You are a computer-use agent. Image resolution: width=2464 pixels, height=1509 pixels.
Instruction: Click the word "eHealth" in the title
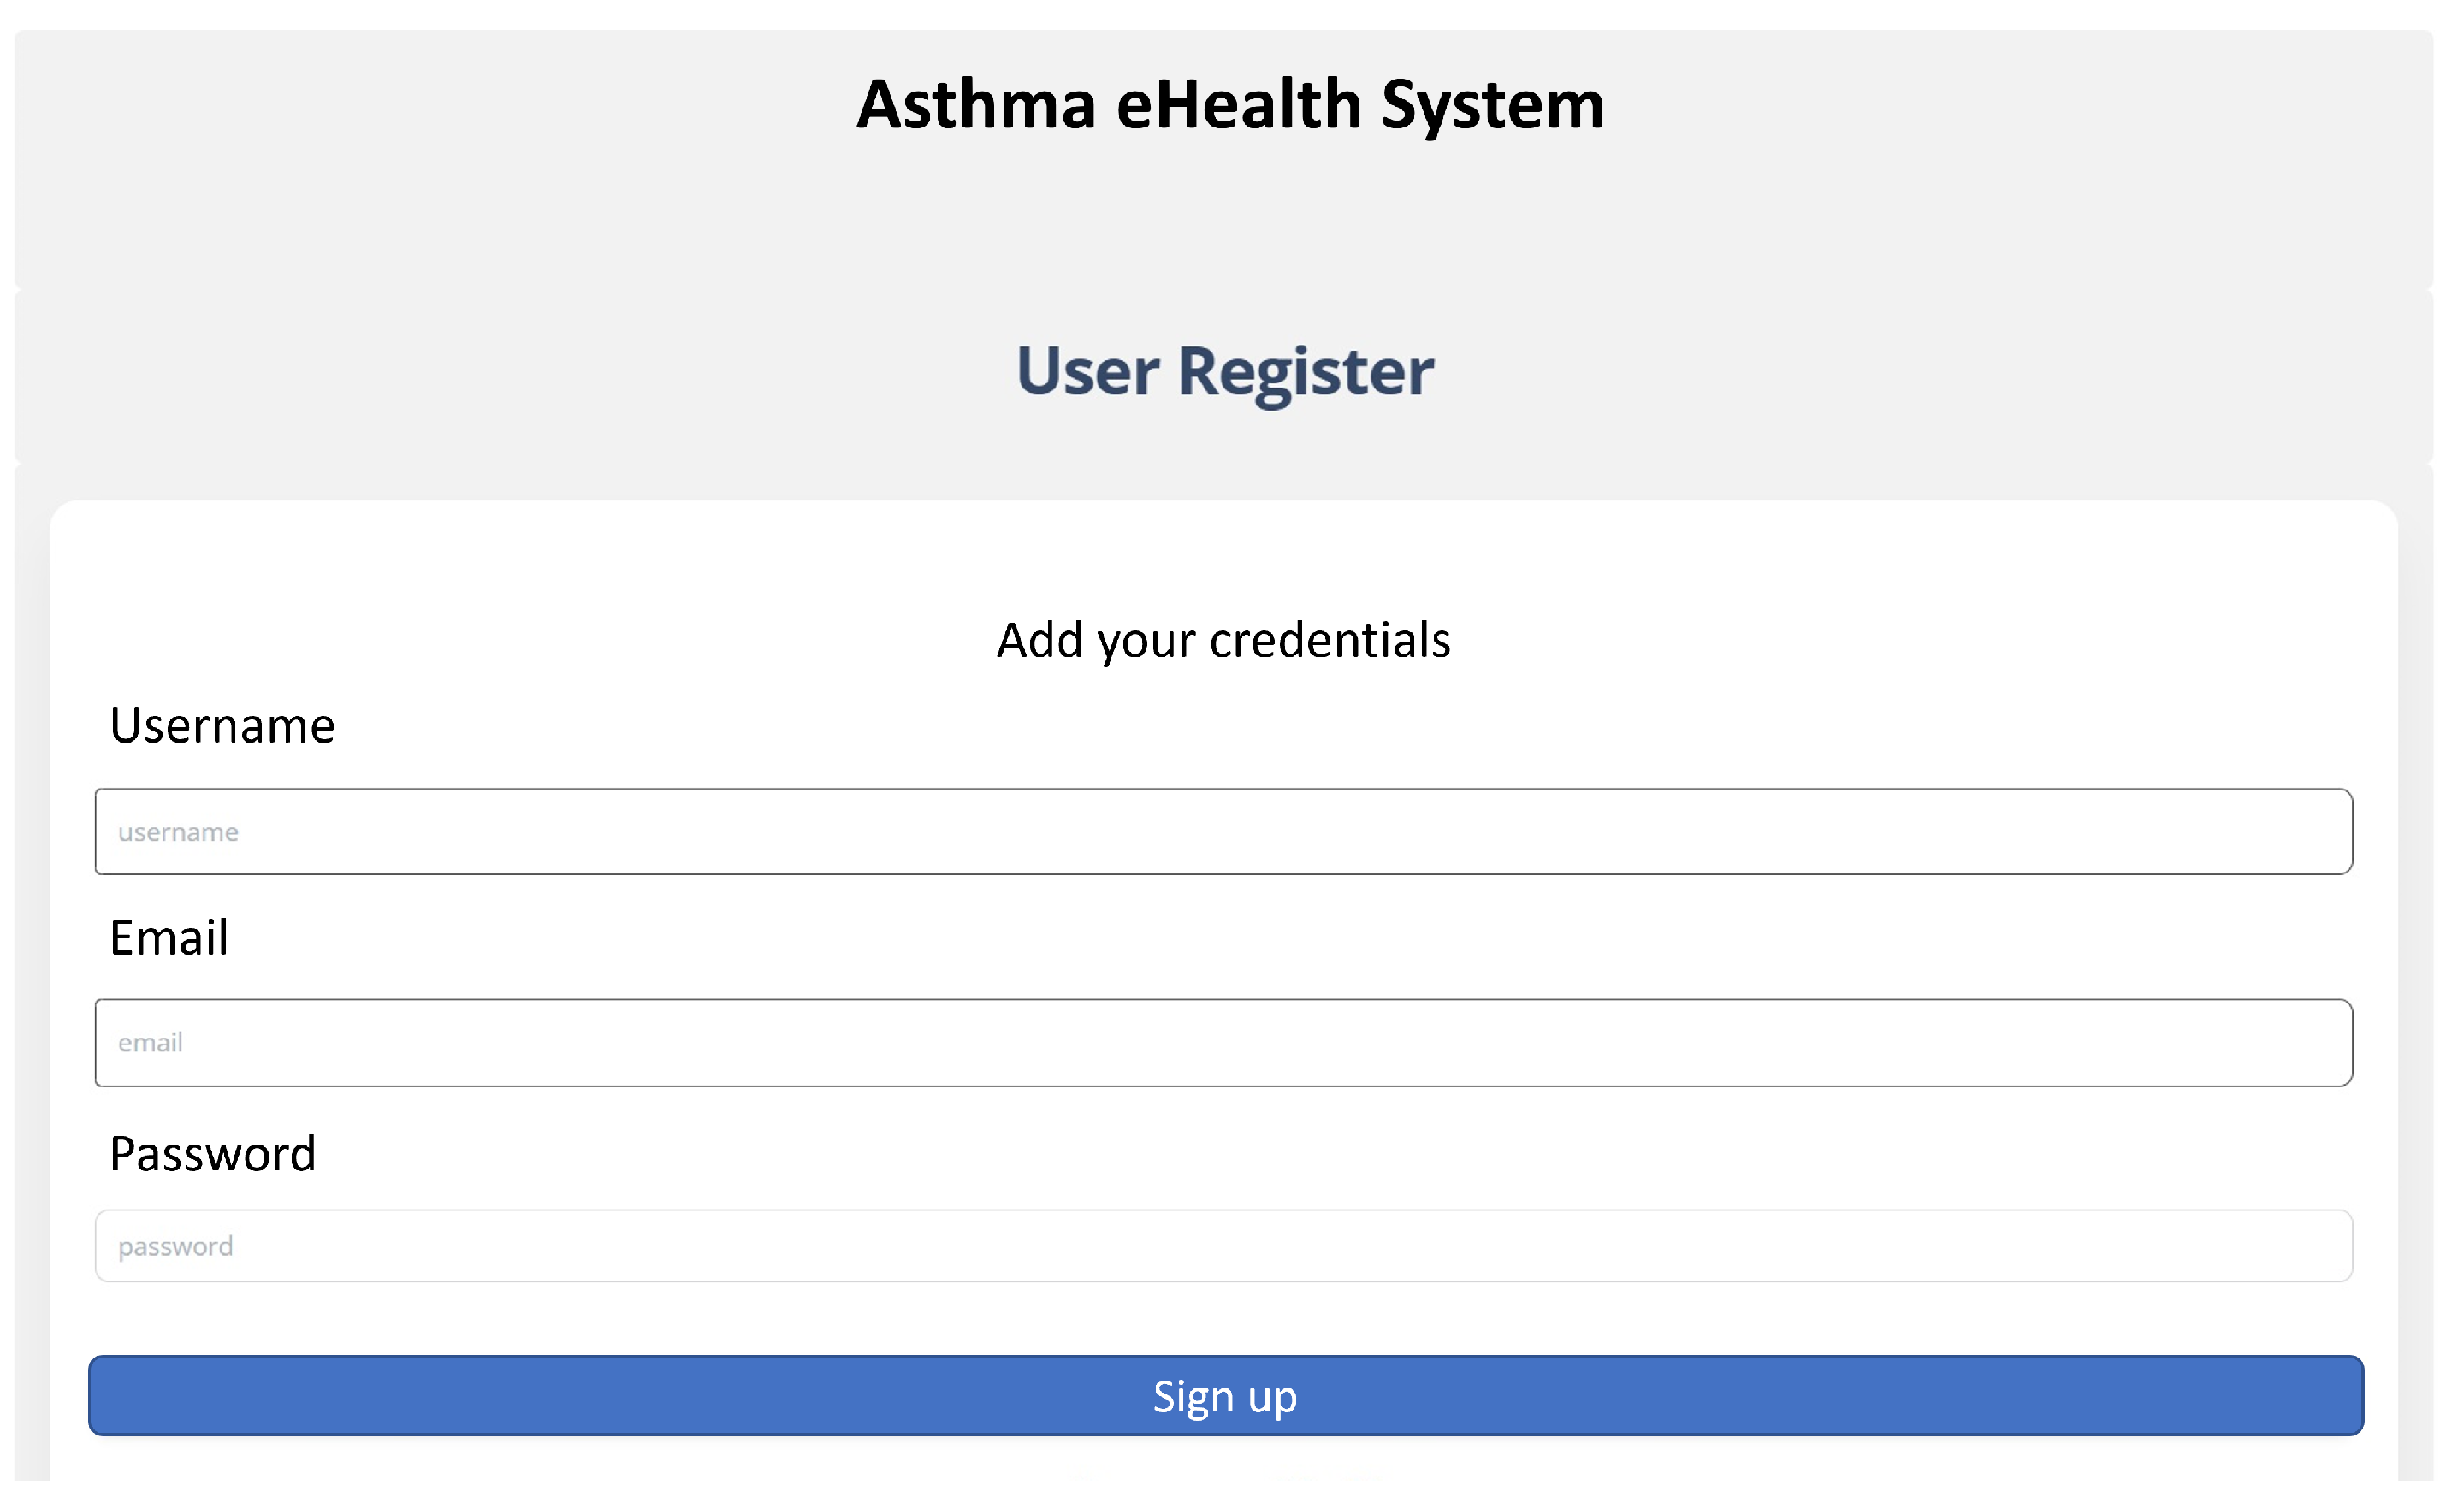pos(1238,104)
